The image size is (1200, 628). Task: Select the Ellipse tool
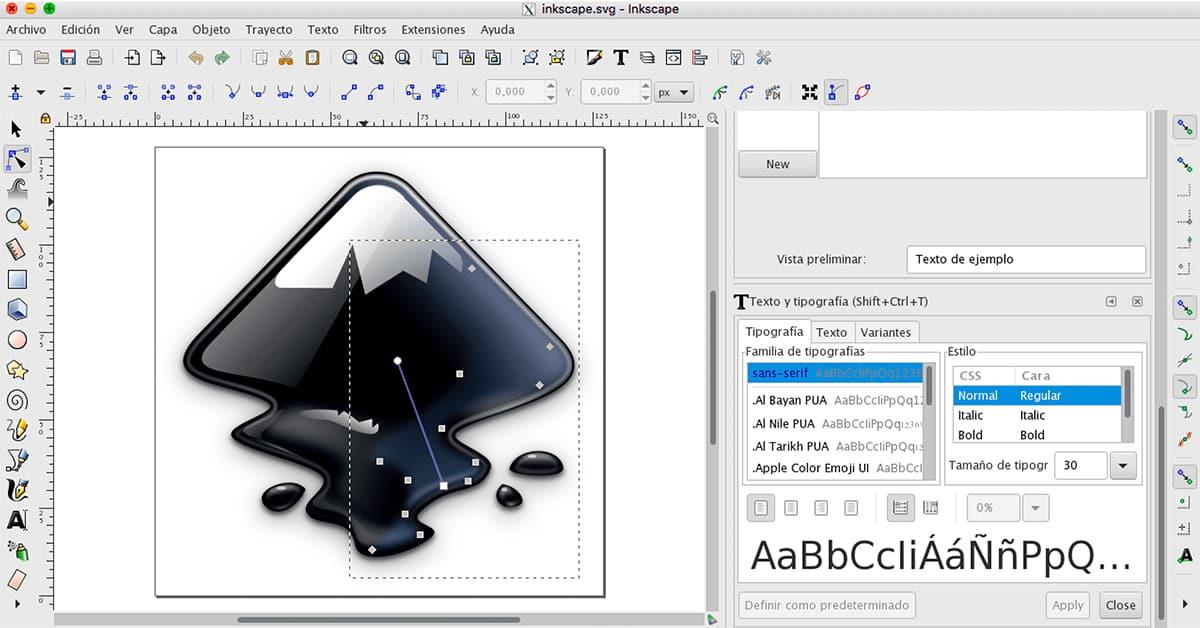(x=15, y=339)
